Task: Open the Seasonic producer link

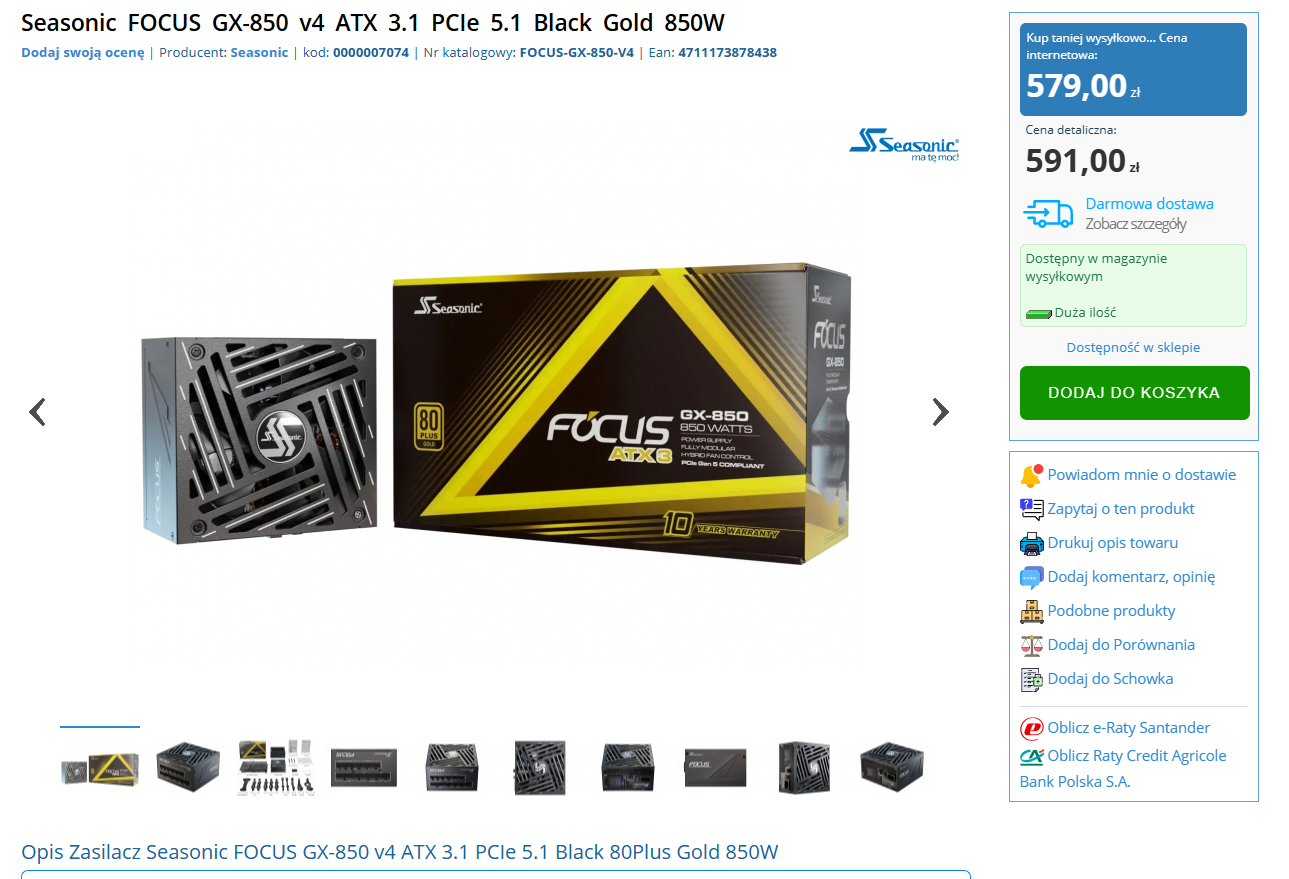Action: (x=259, y=53)
